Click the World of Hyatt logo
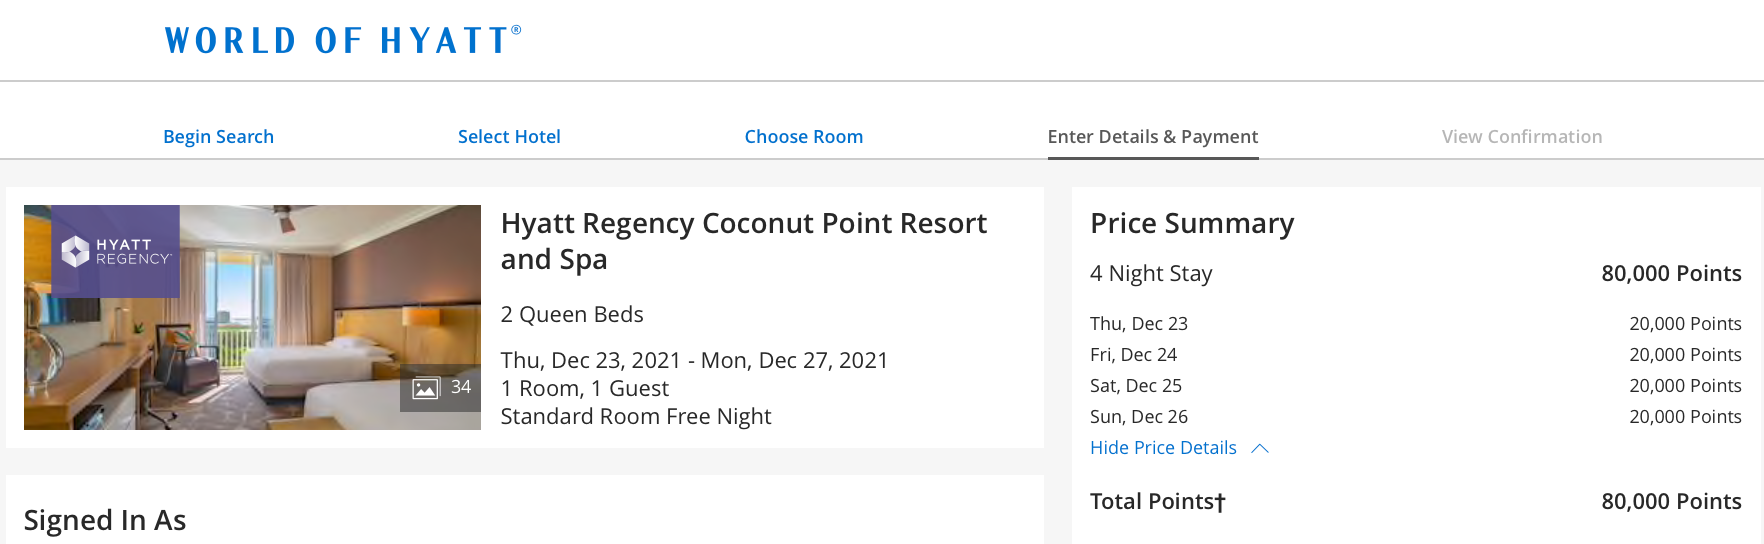 (342, 41)
